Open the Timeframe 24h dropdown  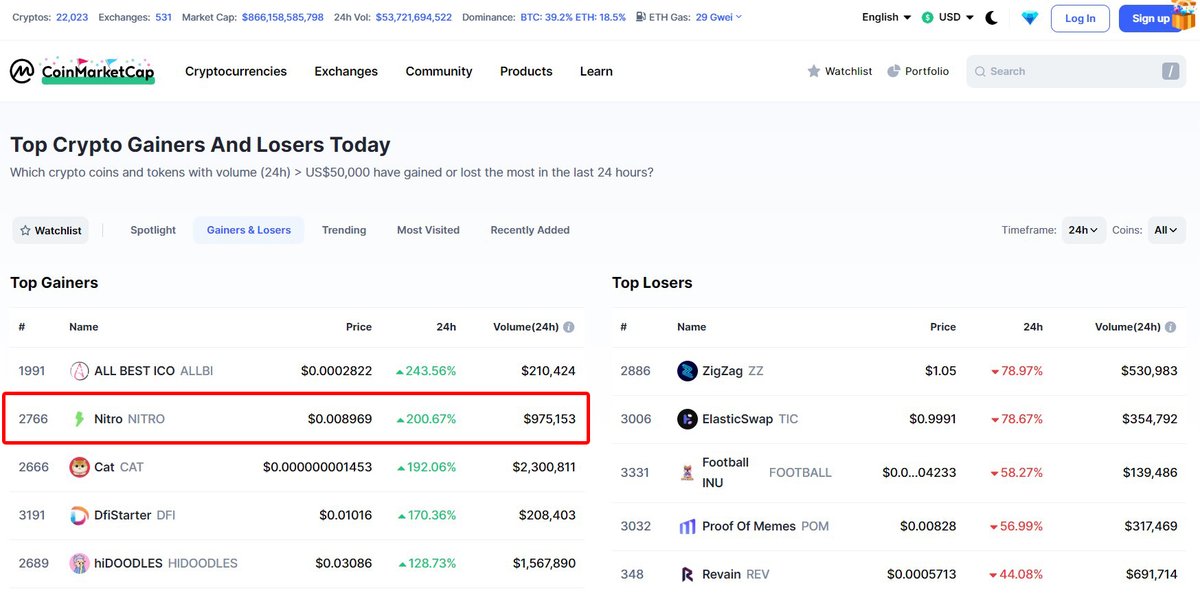(1084, 230)
